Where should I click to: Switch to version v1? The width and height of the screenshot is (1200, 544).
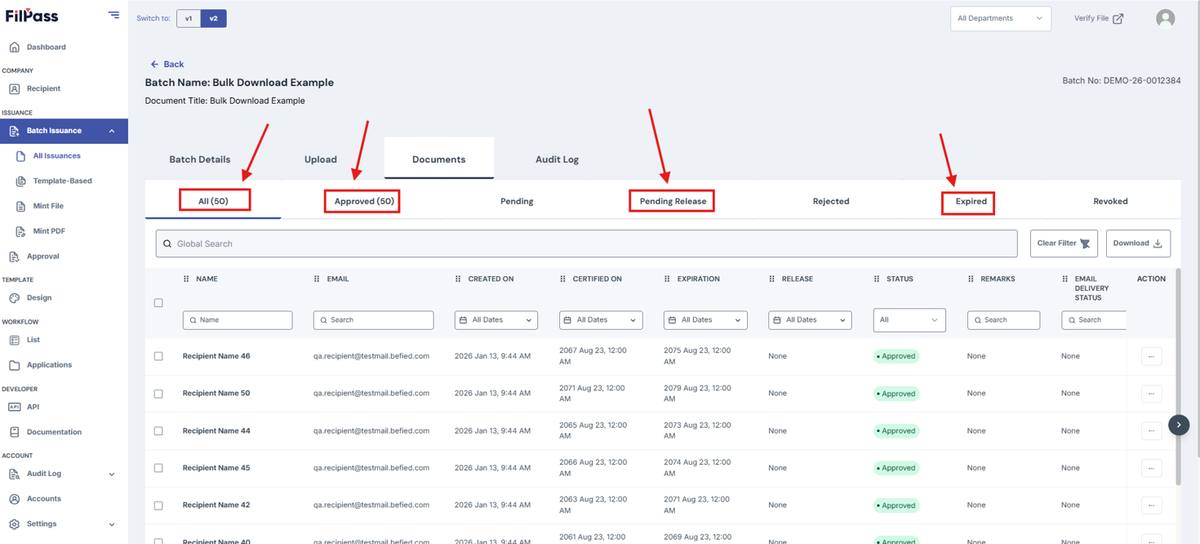click(189, 18)
